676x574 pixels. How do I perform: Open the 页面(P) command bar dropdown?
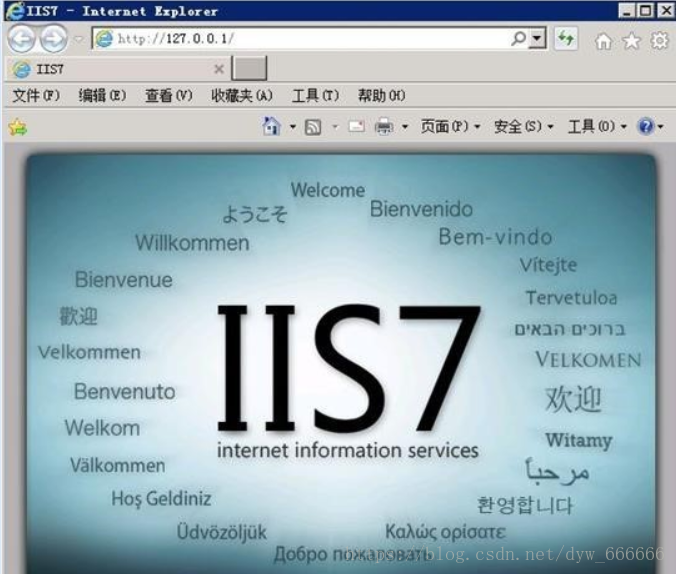tap(451, 126)
